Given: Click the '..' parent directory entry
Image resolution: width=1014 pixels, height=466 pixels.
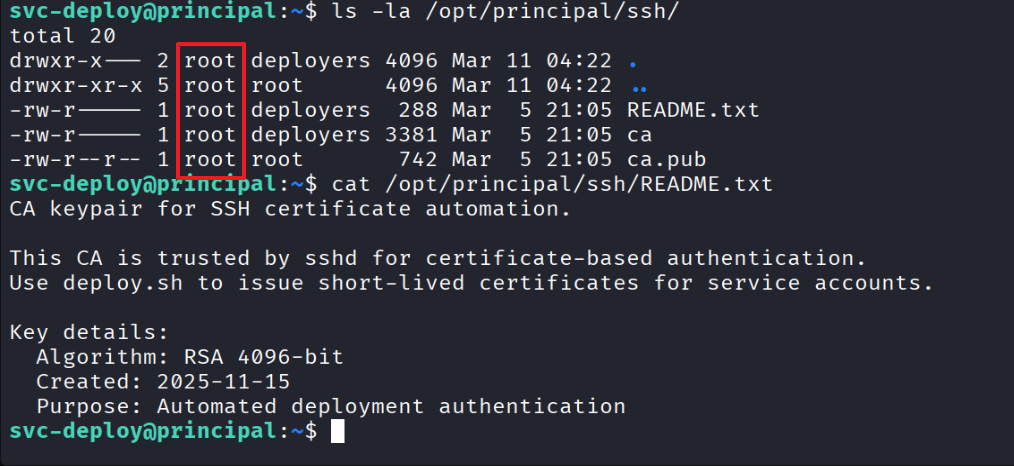Looking at the screenshot, I should [639, 87].
